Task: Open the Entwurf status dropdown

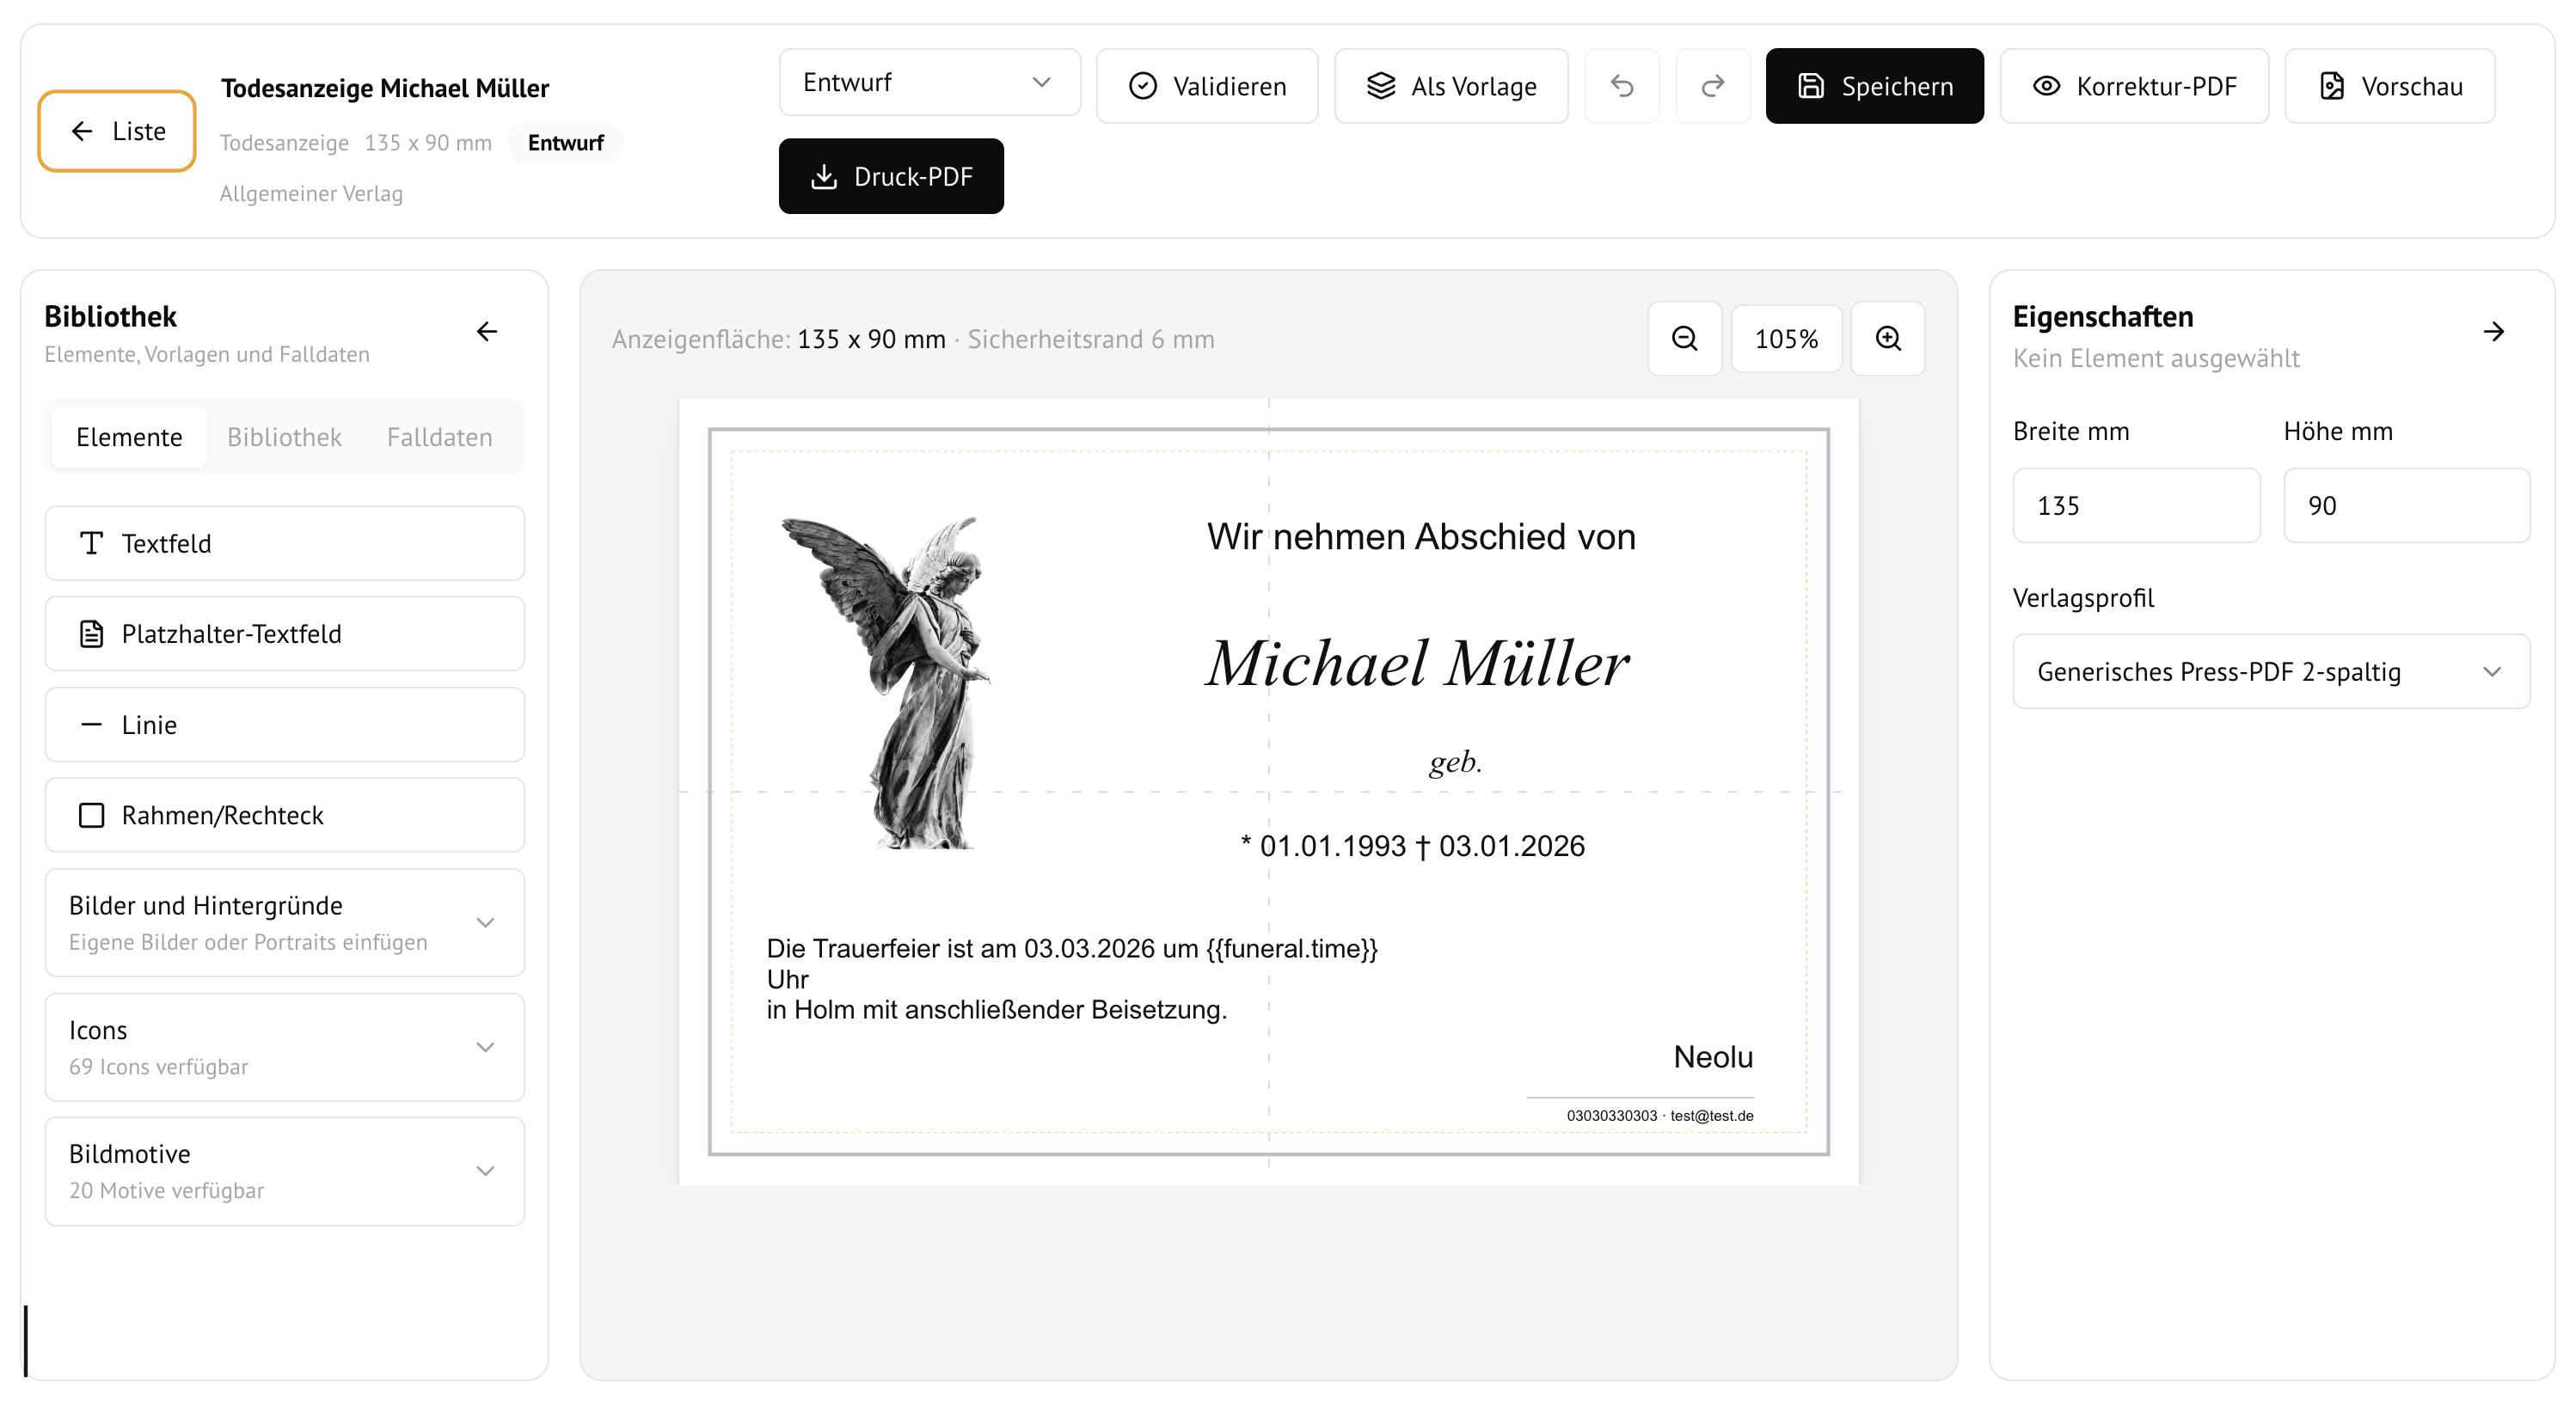Action: (930, 82)
